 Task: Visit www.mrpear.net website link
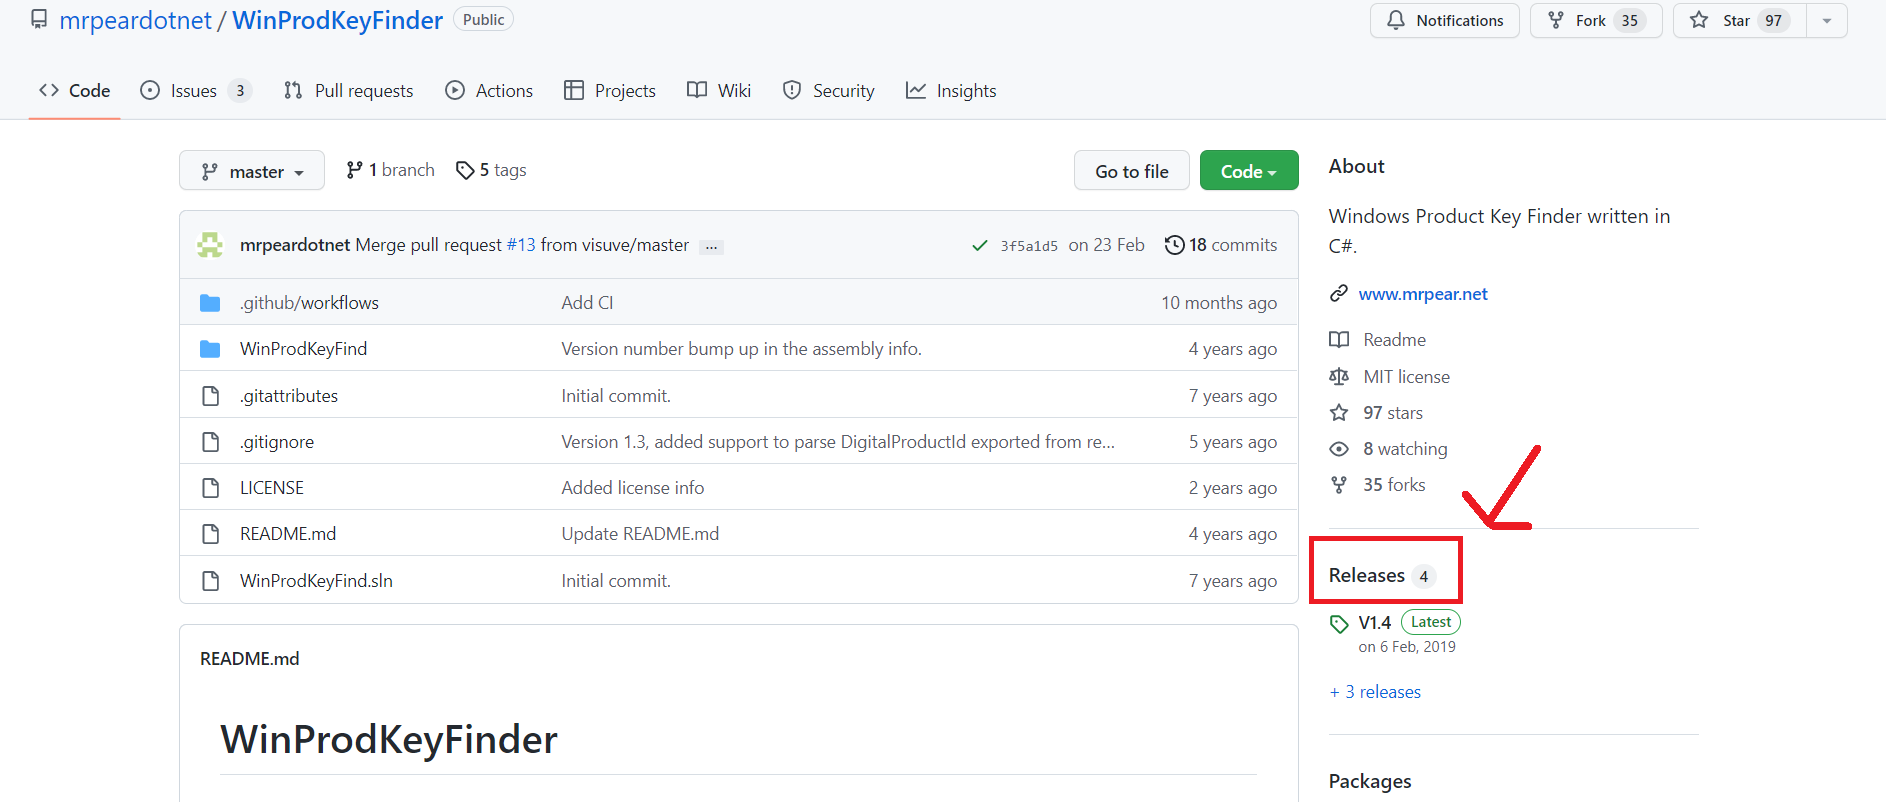[1423, 294]
